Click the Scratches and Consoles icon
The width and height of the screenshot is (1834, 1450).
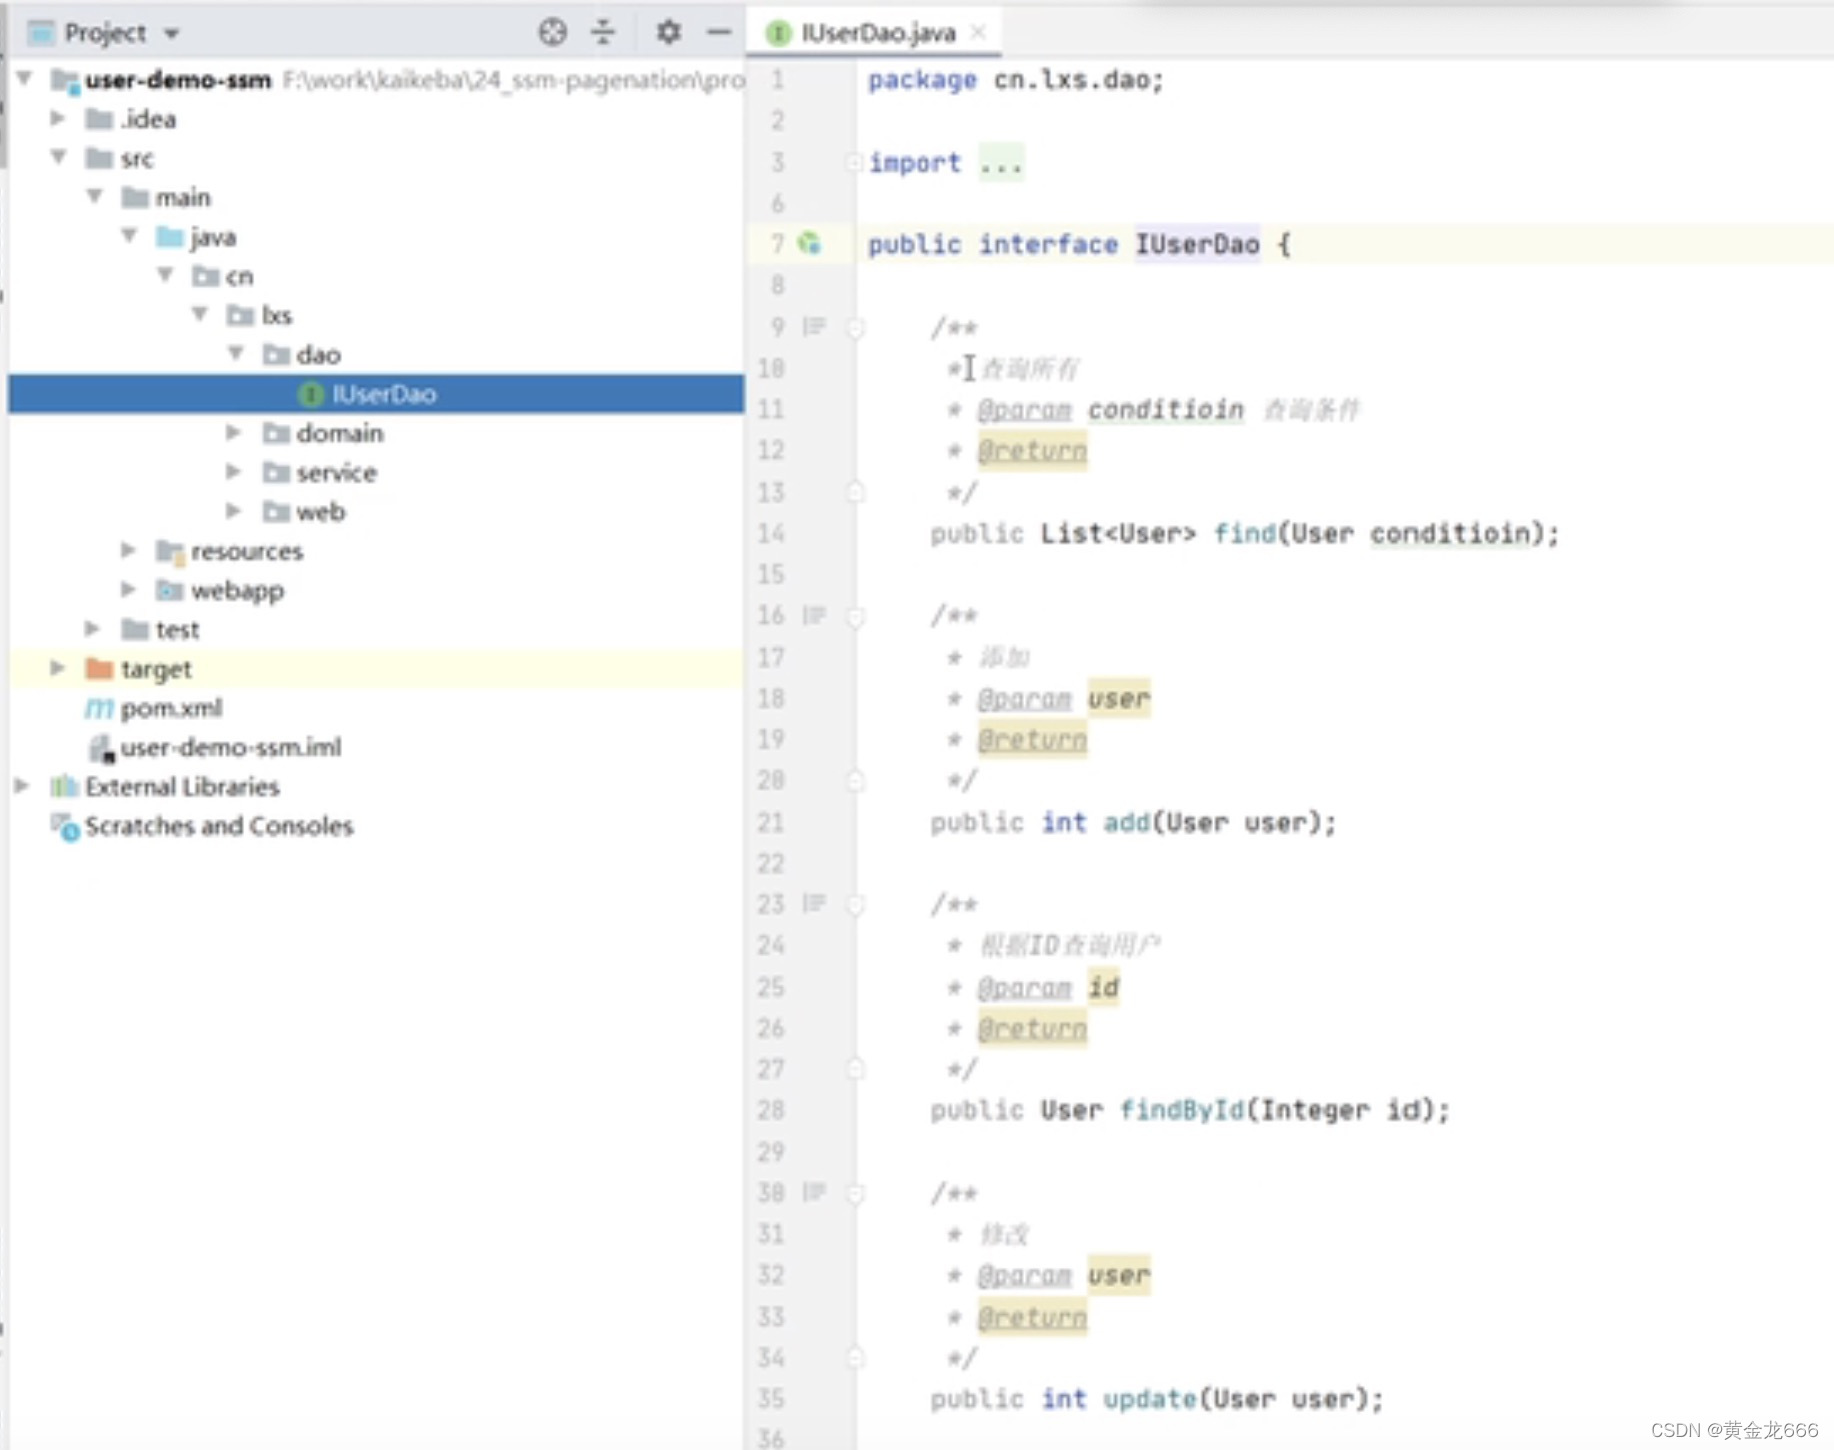pyautogui.click(x=65, y=827)
